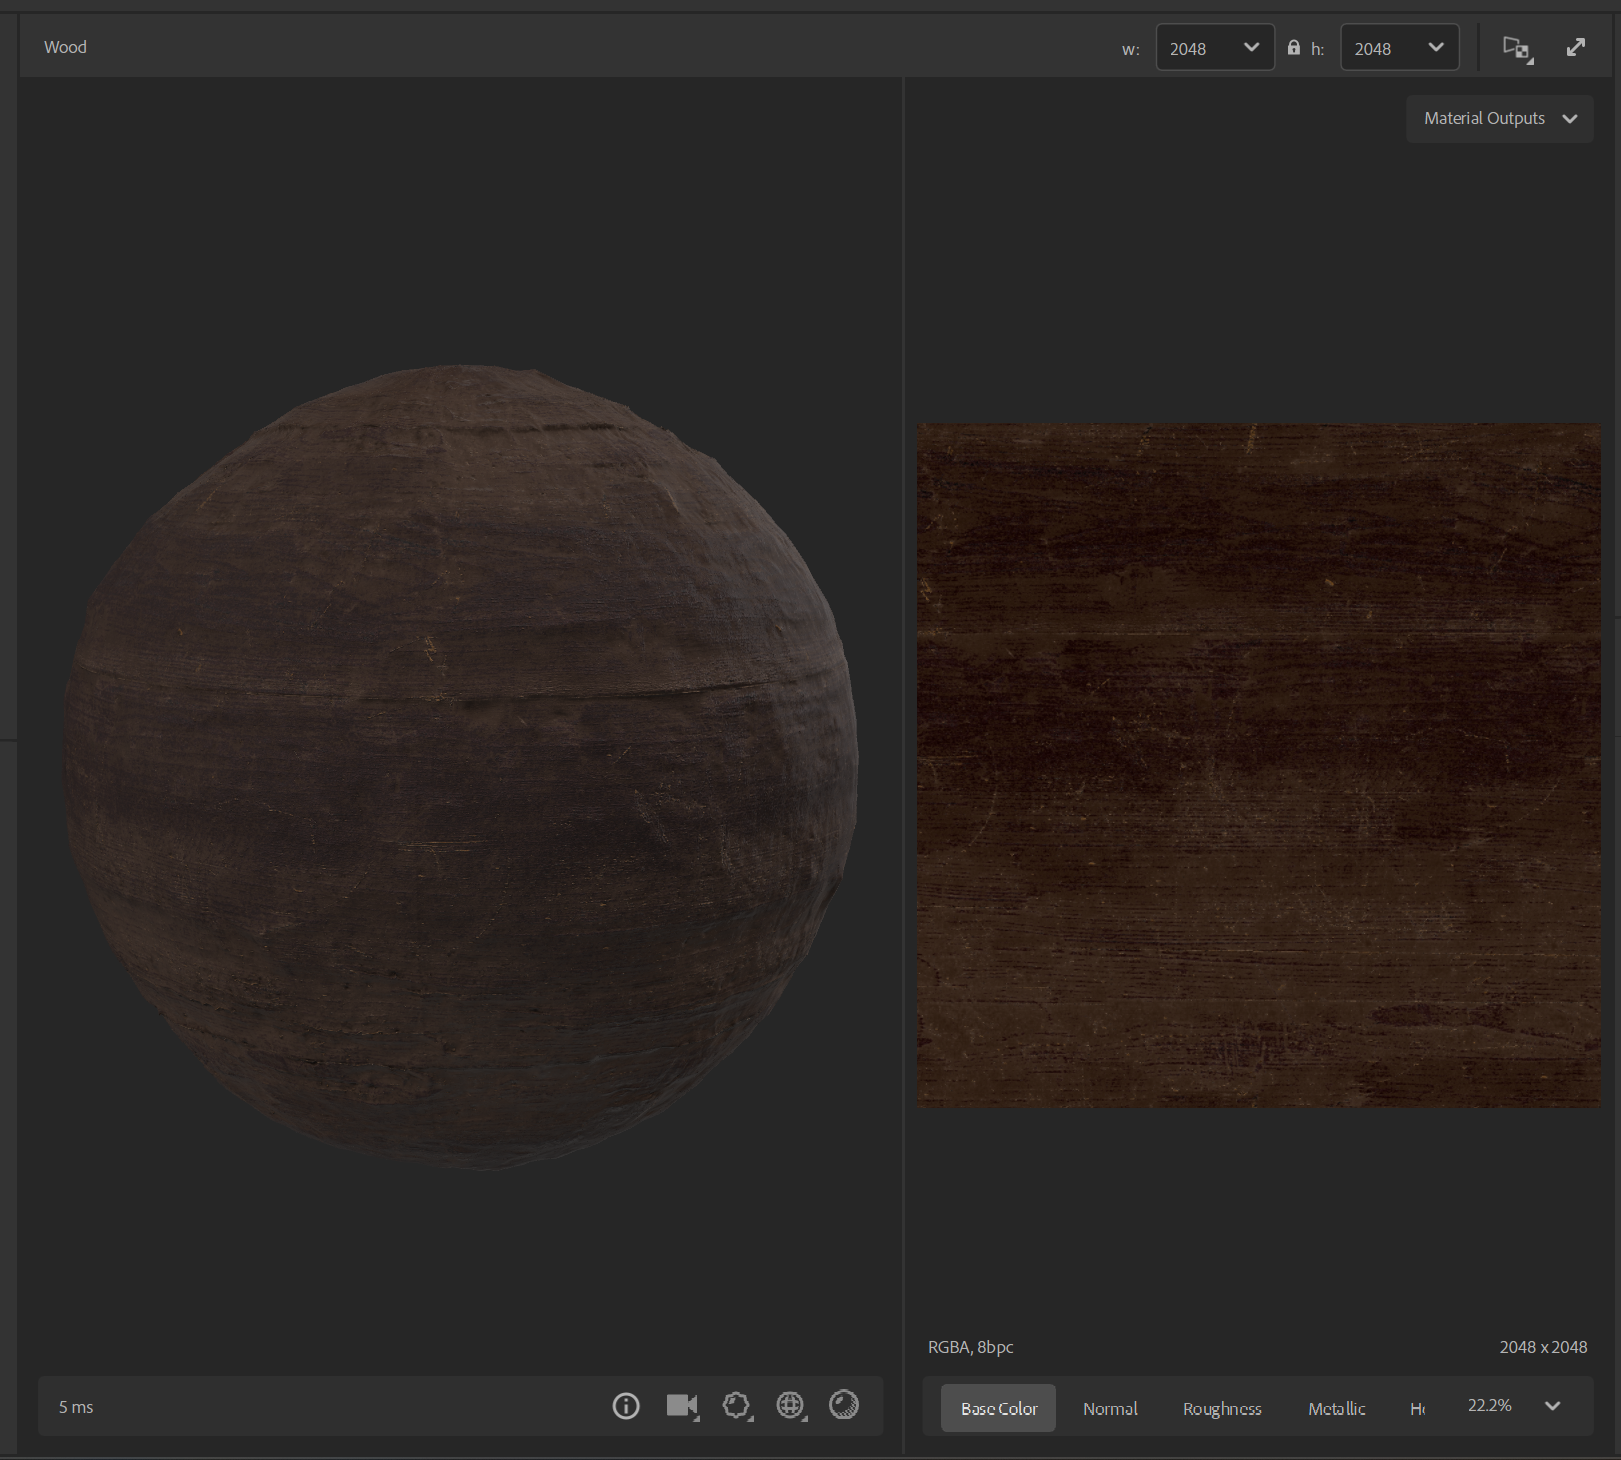Switch to the Normal channel tab
The height and width of the screenshot is (1460, 1621).
1110,1408
